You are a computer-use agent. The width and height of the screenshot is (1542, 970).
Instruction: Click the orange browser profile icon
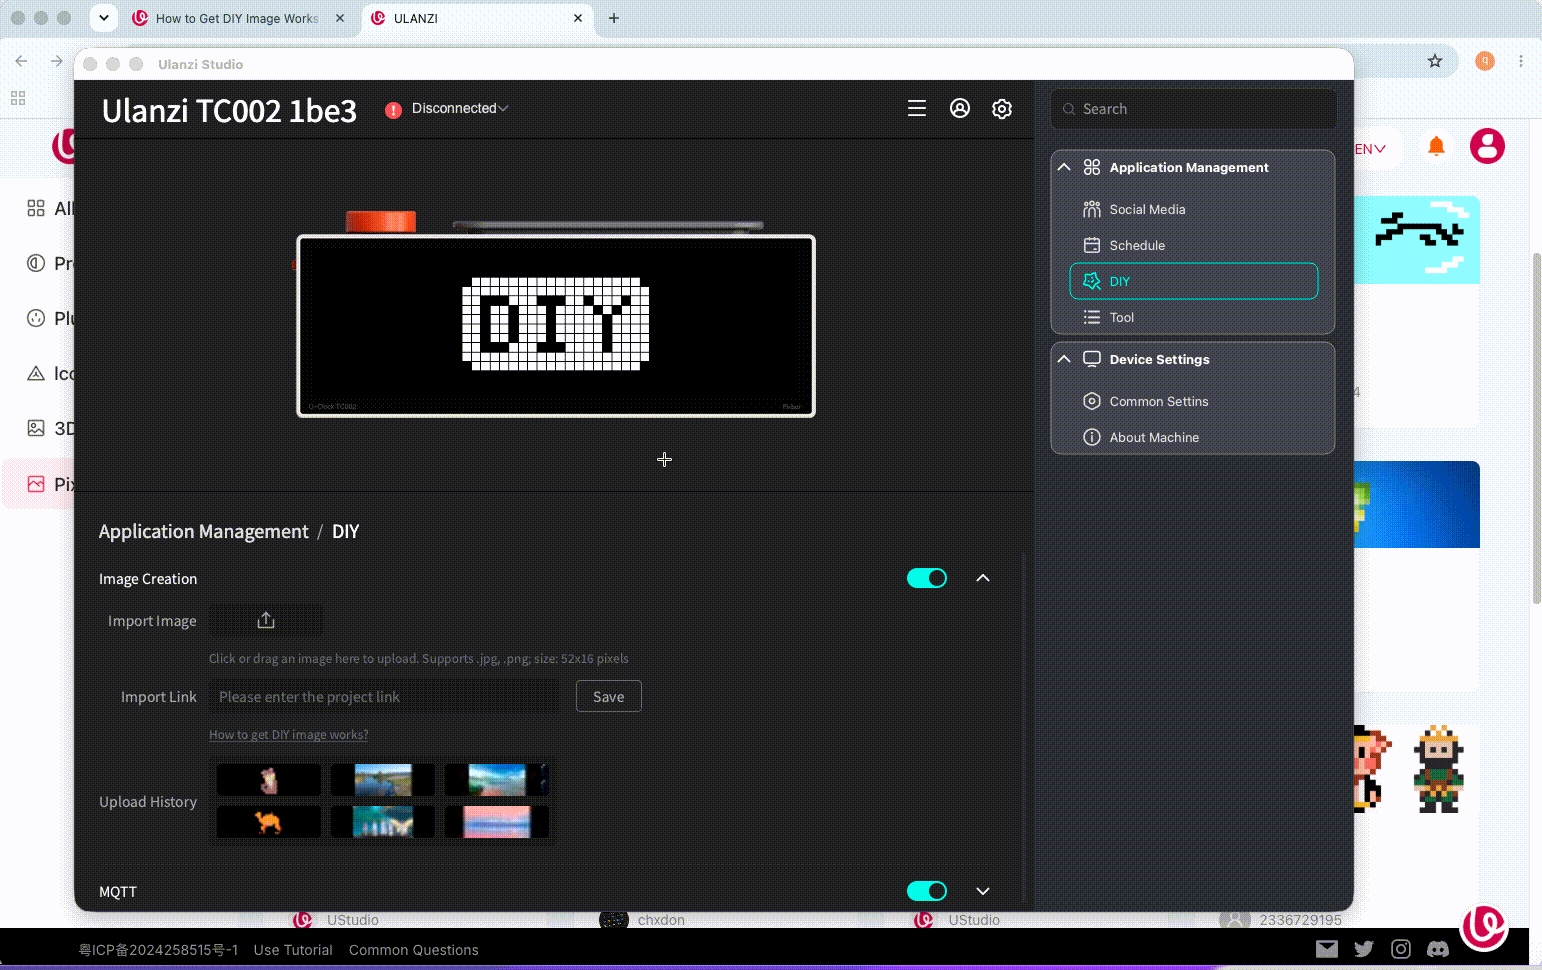coord(1485,61)
